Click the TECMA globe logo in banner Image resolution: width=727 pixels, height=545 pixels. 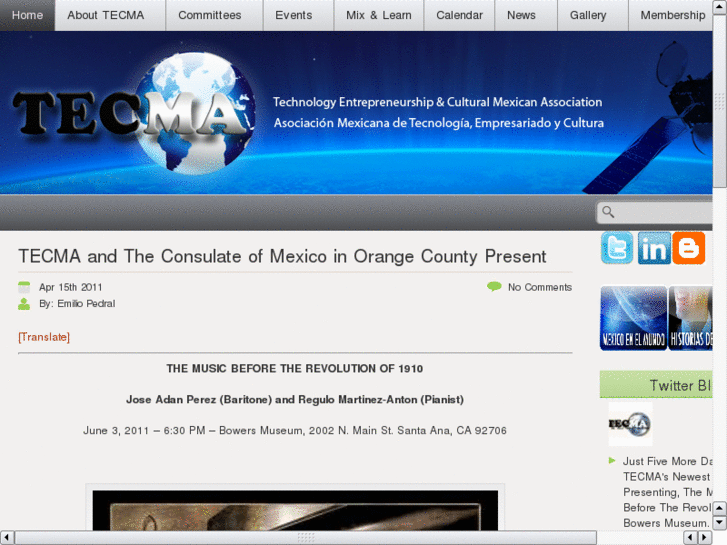pos(134,114)
